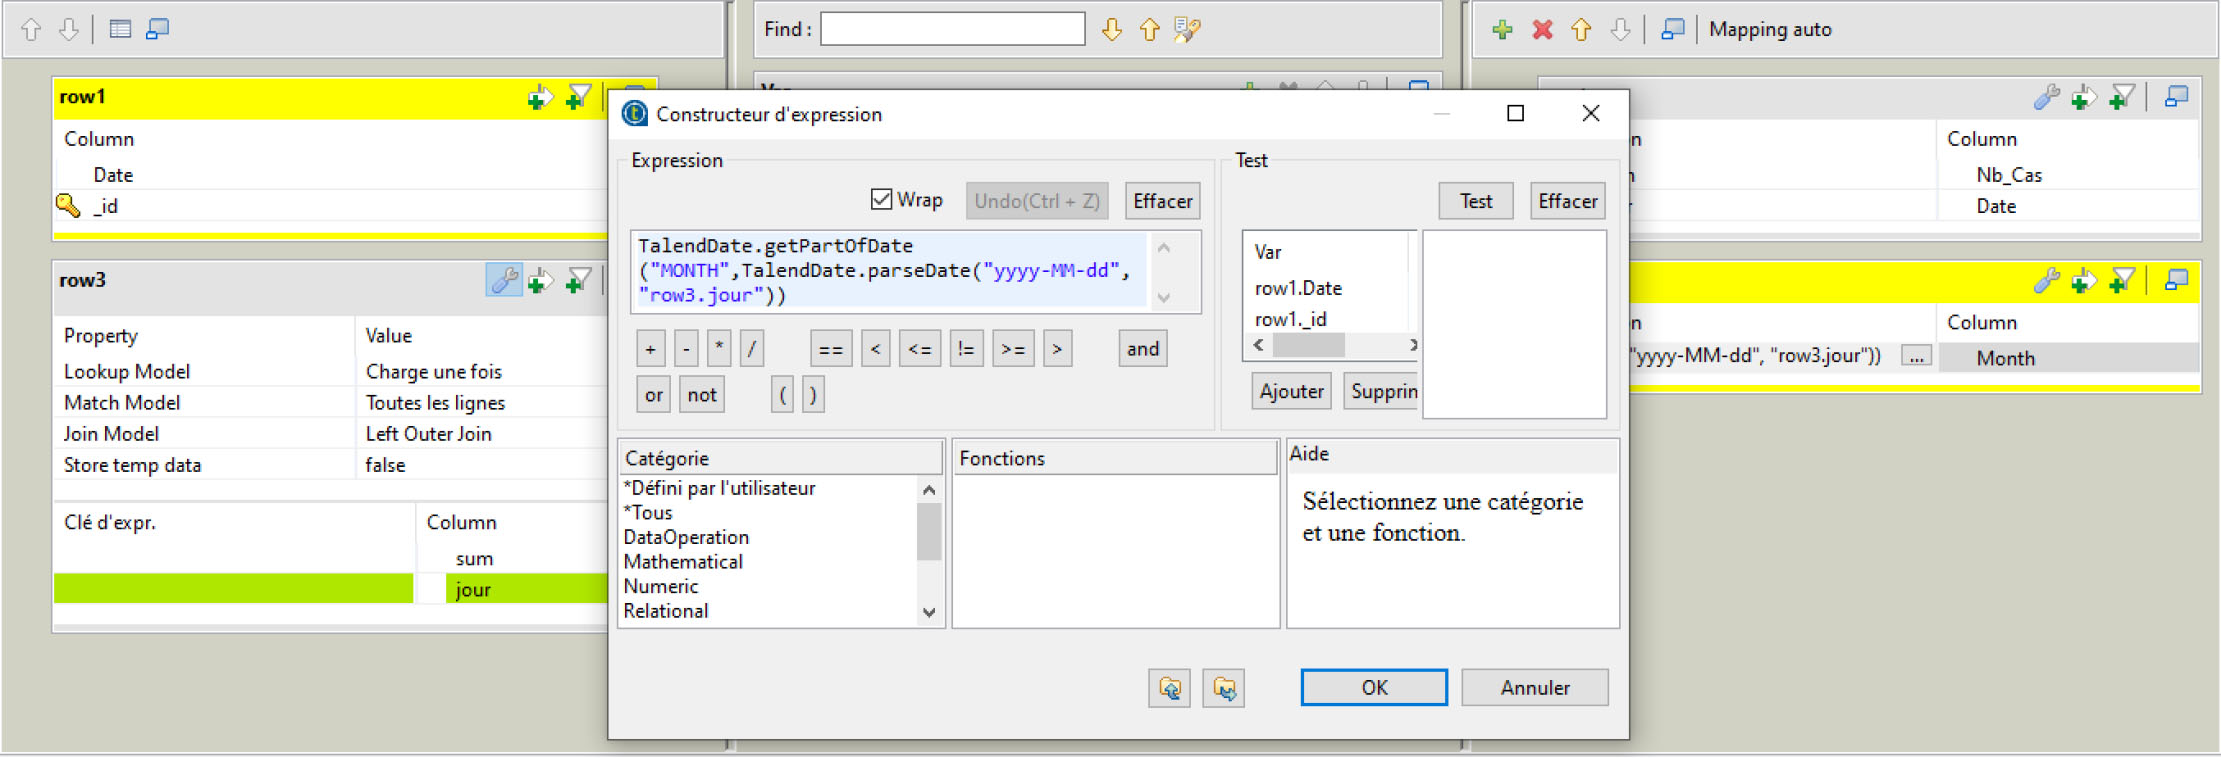Viewport: 2221px width, 758px height.
Task: Click the find-previous up arrow icon
Action: pos(1150,30)
